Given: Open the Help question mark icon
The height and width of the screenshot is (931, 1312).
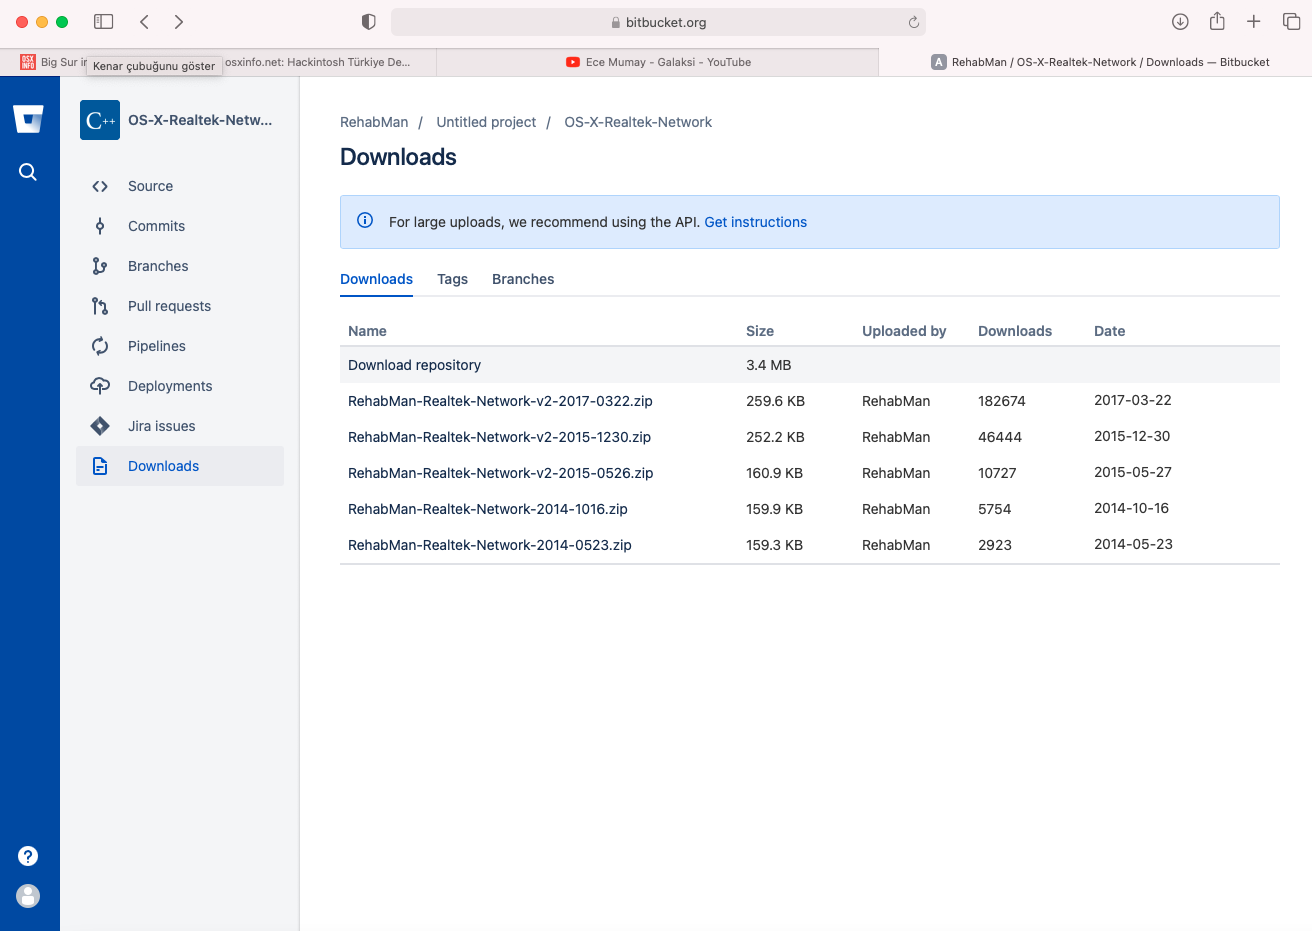Looking at the screenshot, I should click(28, 856).
